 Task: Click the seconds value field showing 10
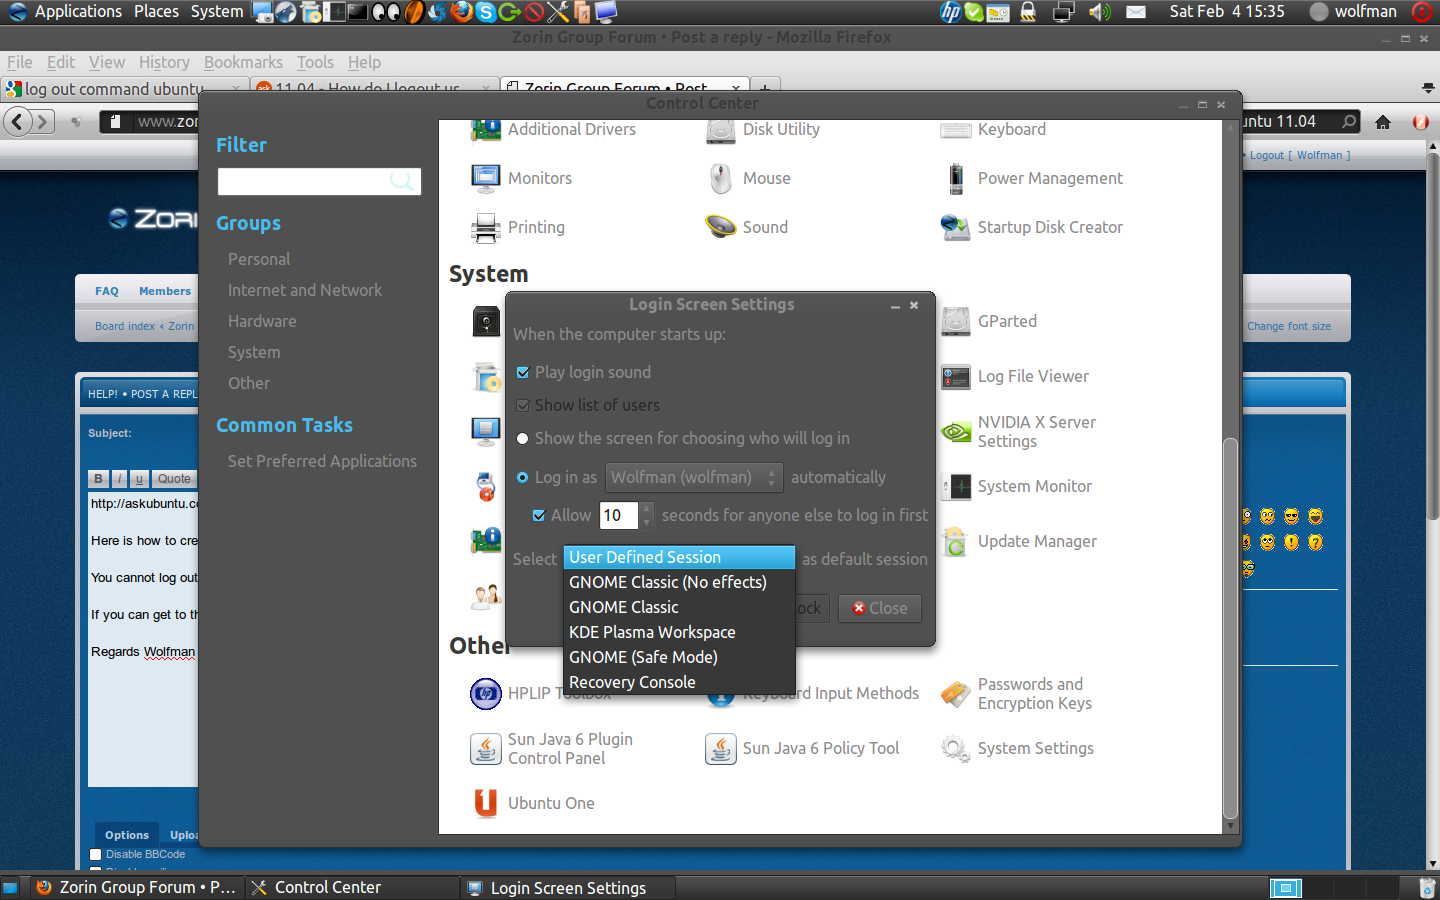pos(620,515)
